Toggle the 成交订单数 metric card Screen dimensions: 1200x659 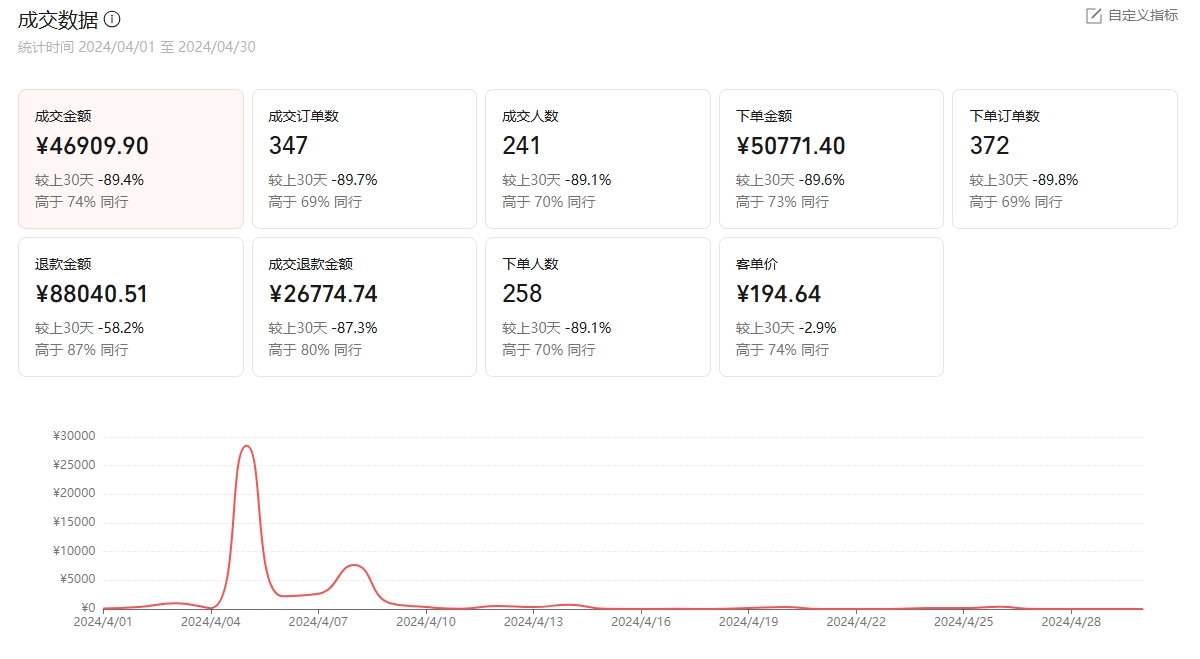point(364,158)
